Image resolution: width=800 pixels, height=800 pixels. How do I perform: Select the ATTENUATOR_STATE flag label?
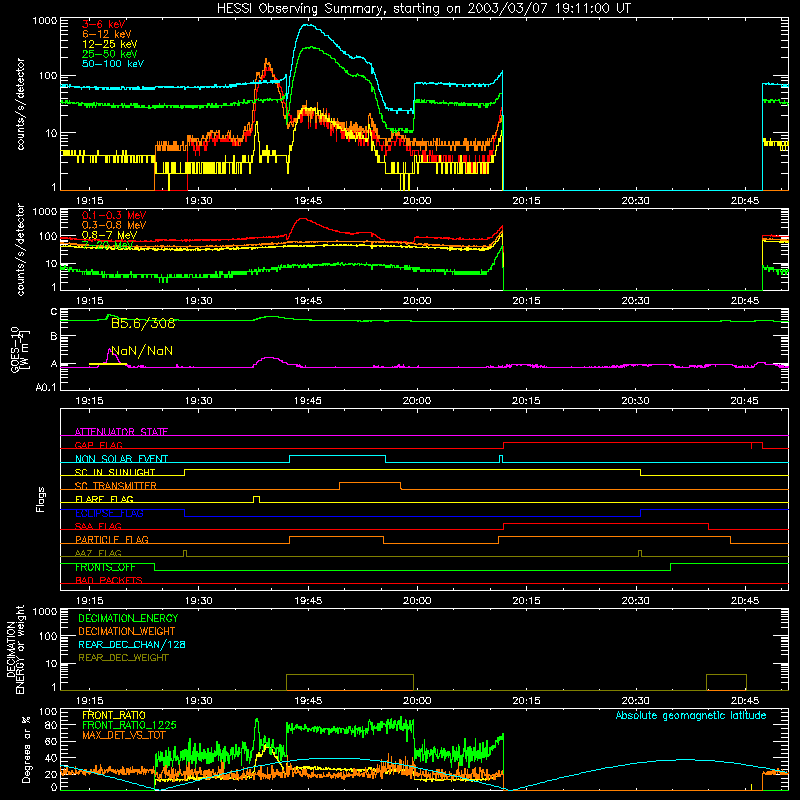(x=121, y=432)
